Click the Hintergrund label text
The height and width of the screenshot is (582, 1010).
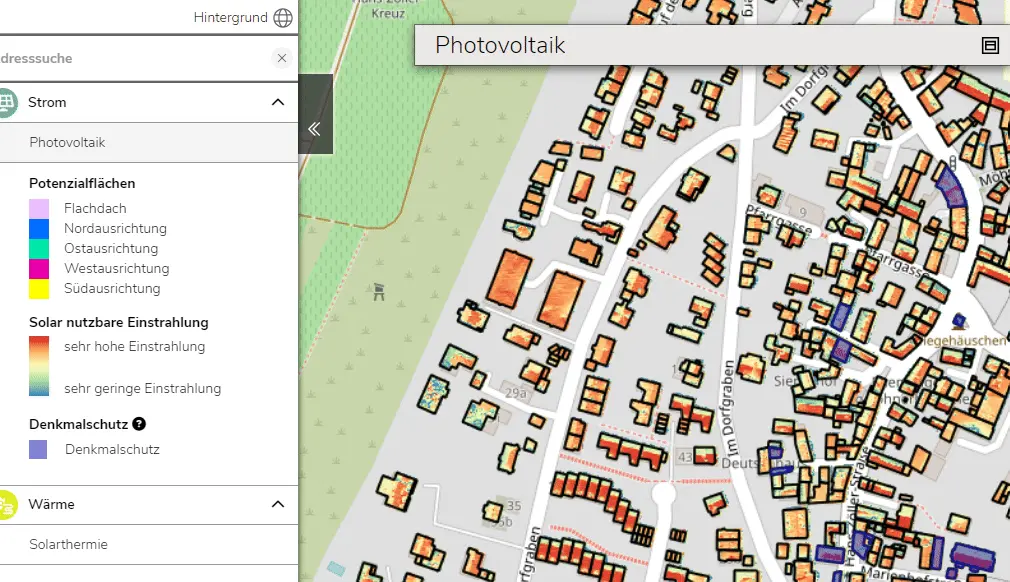(x=229, y=18)
